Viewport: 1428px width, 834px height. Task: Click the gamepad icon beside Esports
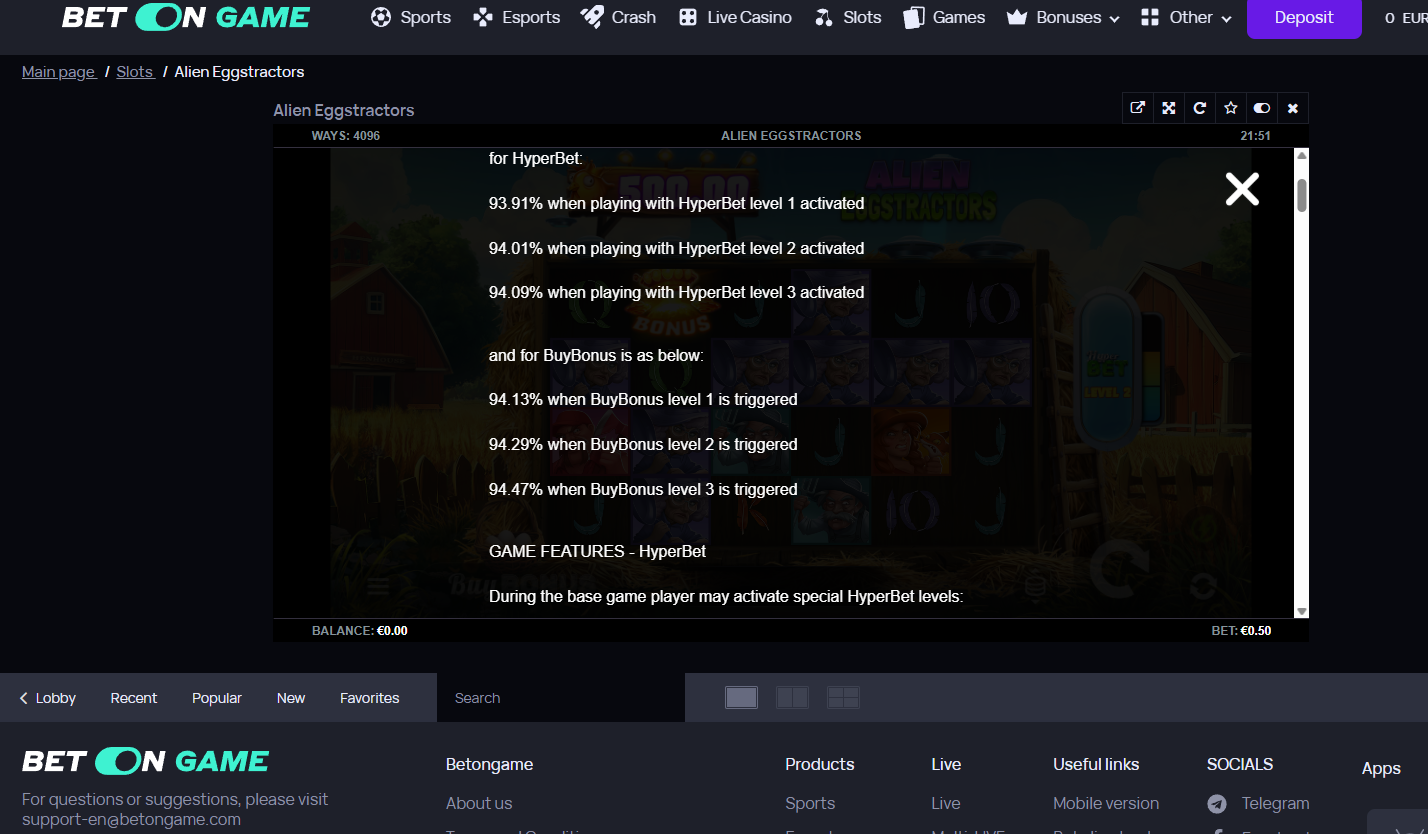coord(484,17)
